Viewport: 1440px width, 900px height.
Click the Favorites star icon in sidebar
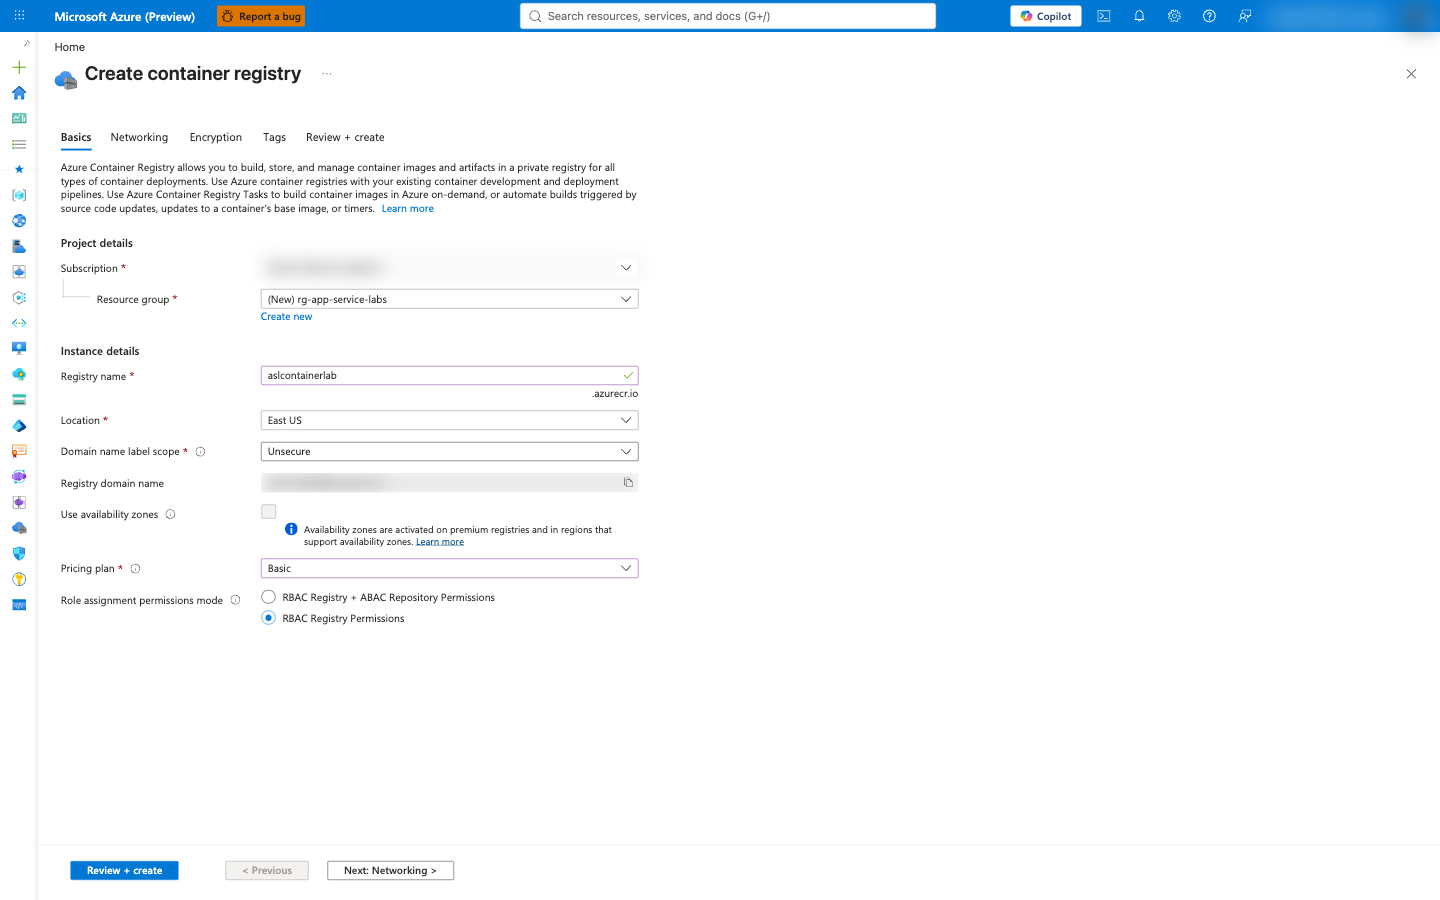click(19, 169)
